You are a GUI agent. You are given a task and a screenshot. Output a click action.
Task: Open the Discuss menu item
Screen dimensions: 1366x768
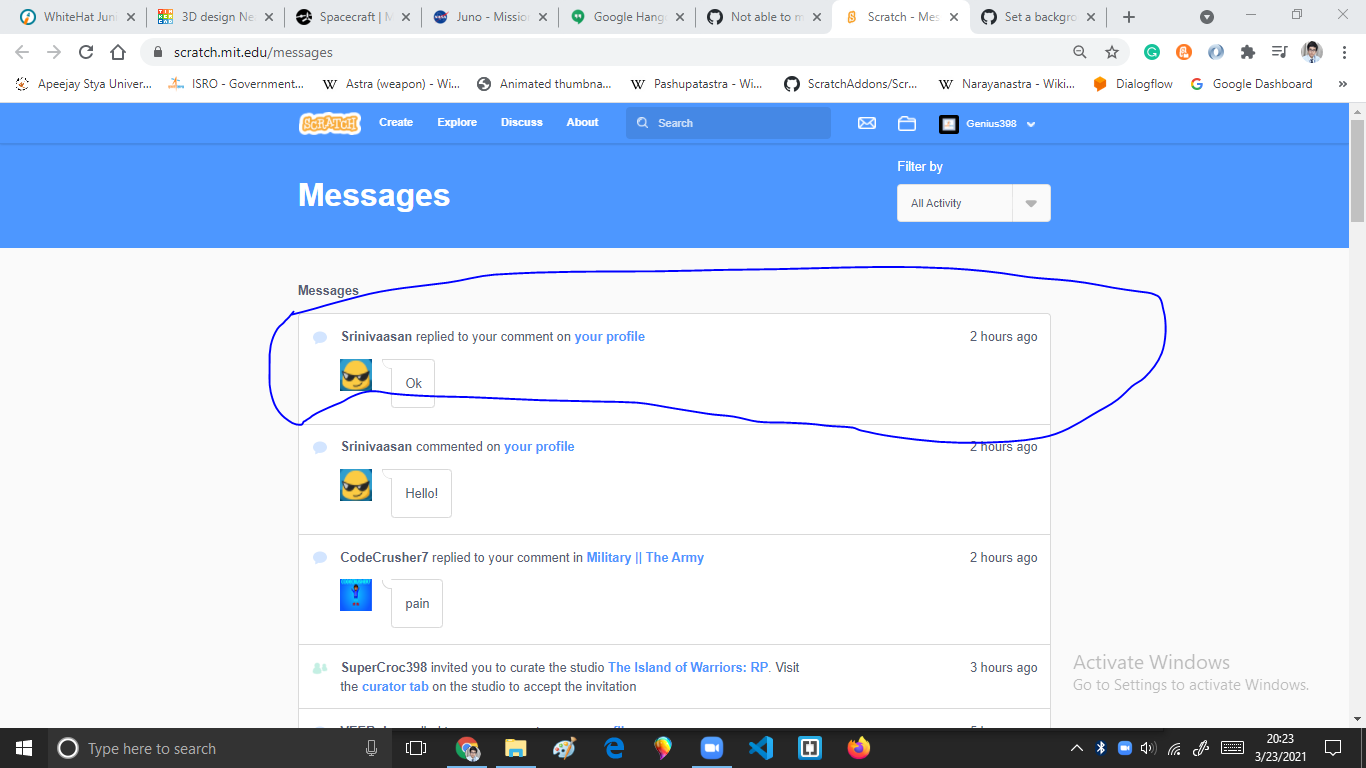click(x=521, y=122)
